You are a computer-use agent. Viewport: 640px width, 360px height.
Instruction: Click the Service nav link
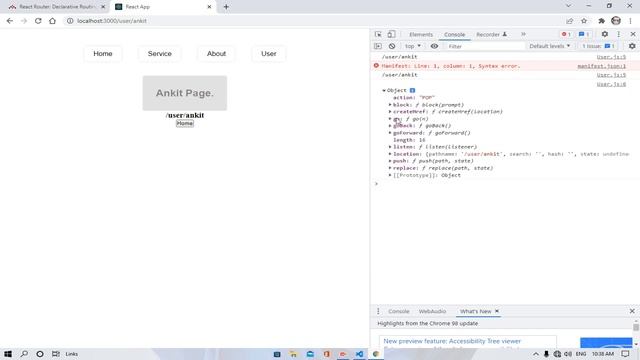(x=160, y=53)
